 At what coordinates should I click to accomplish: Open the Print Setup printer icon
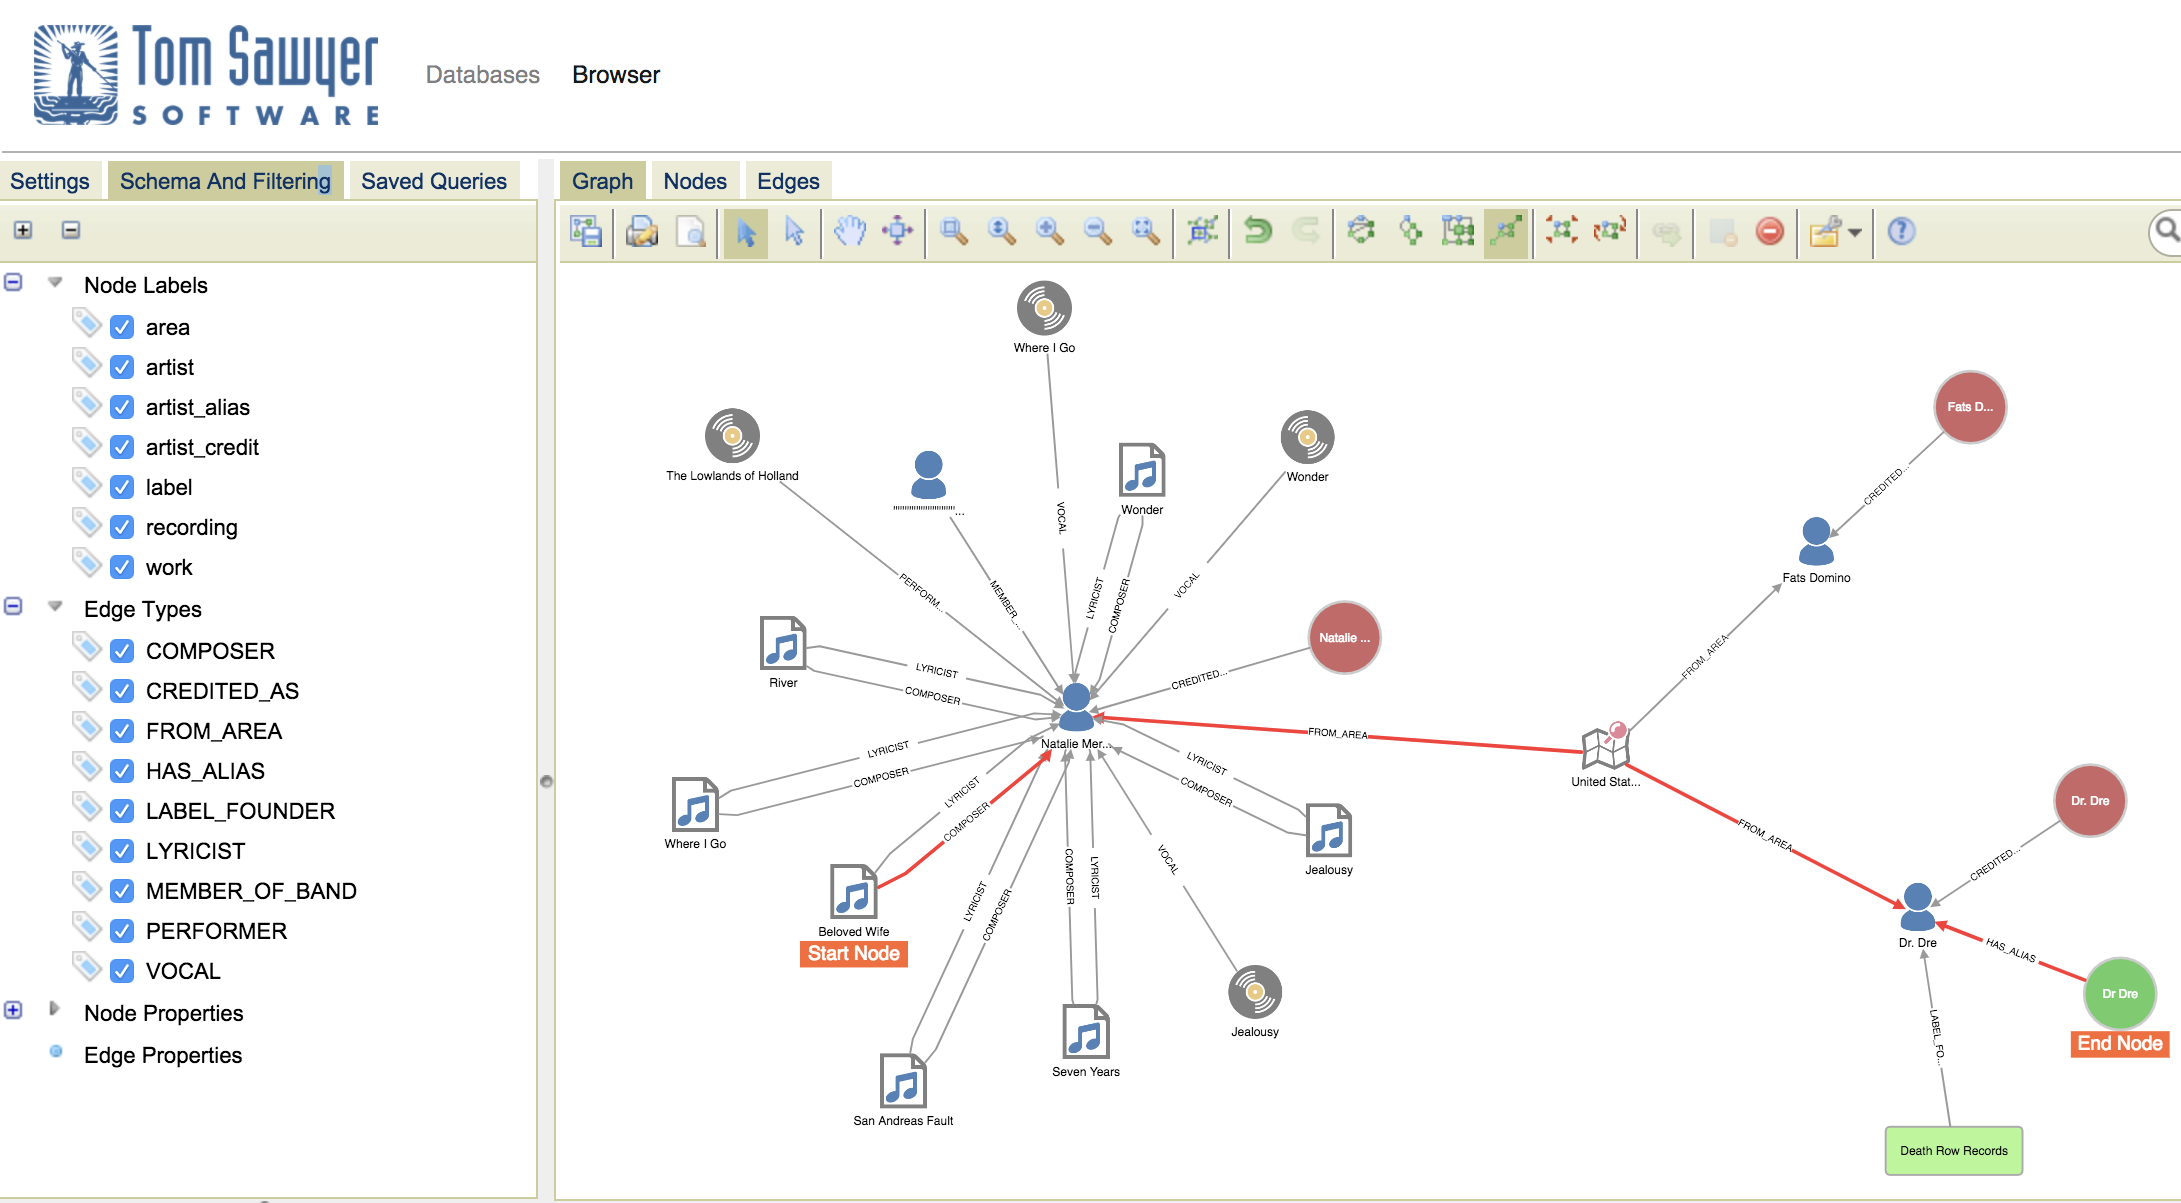pyautogui.click(x=642, y=232)
